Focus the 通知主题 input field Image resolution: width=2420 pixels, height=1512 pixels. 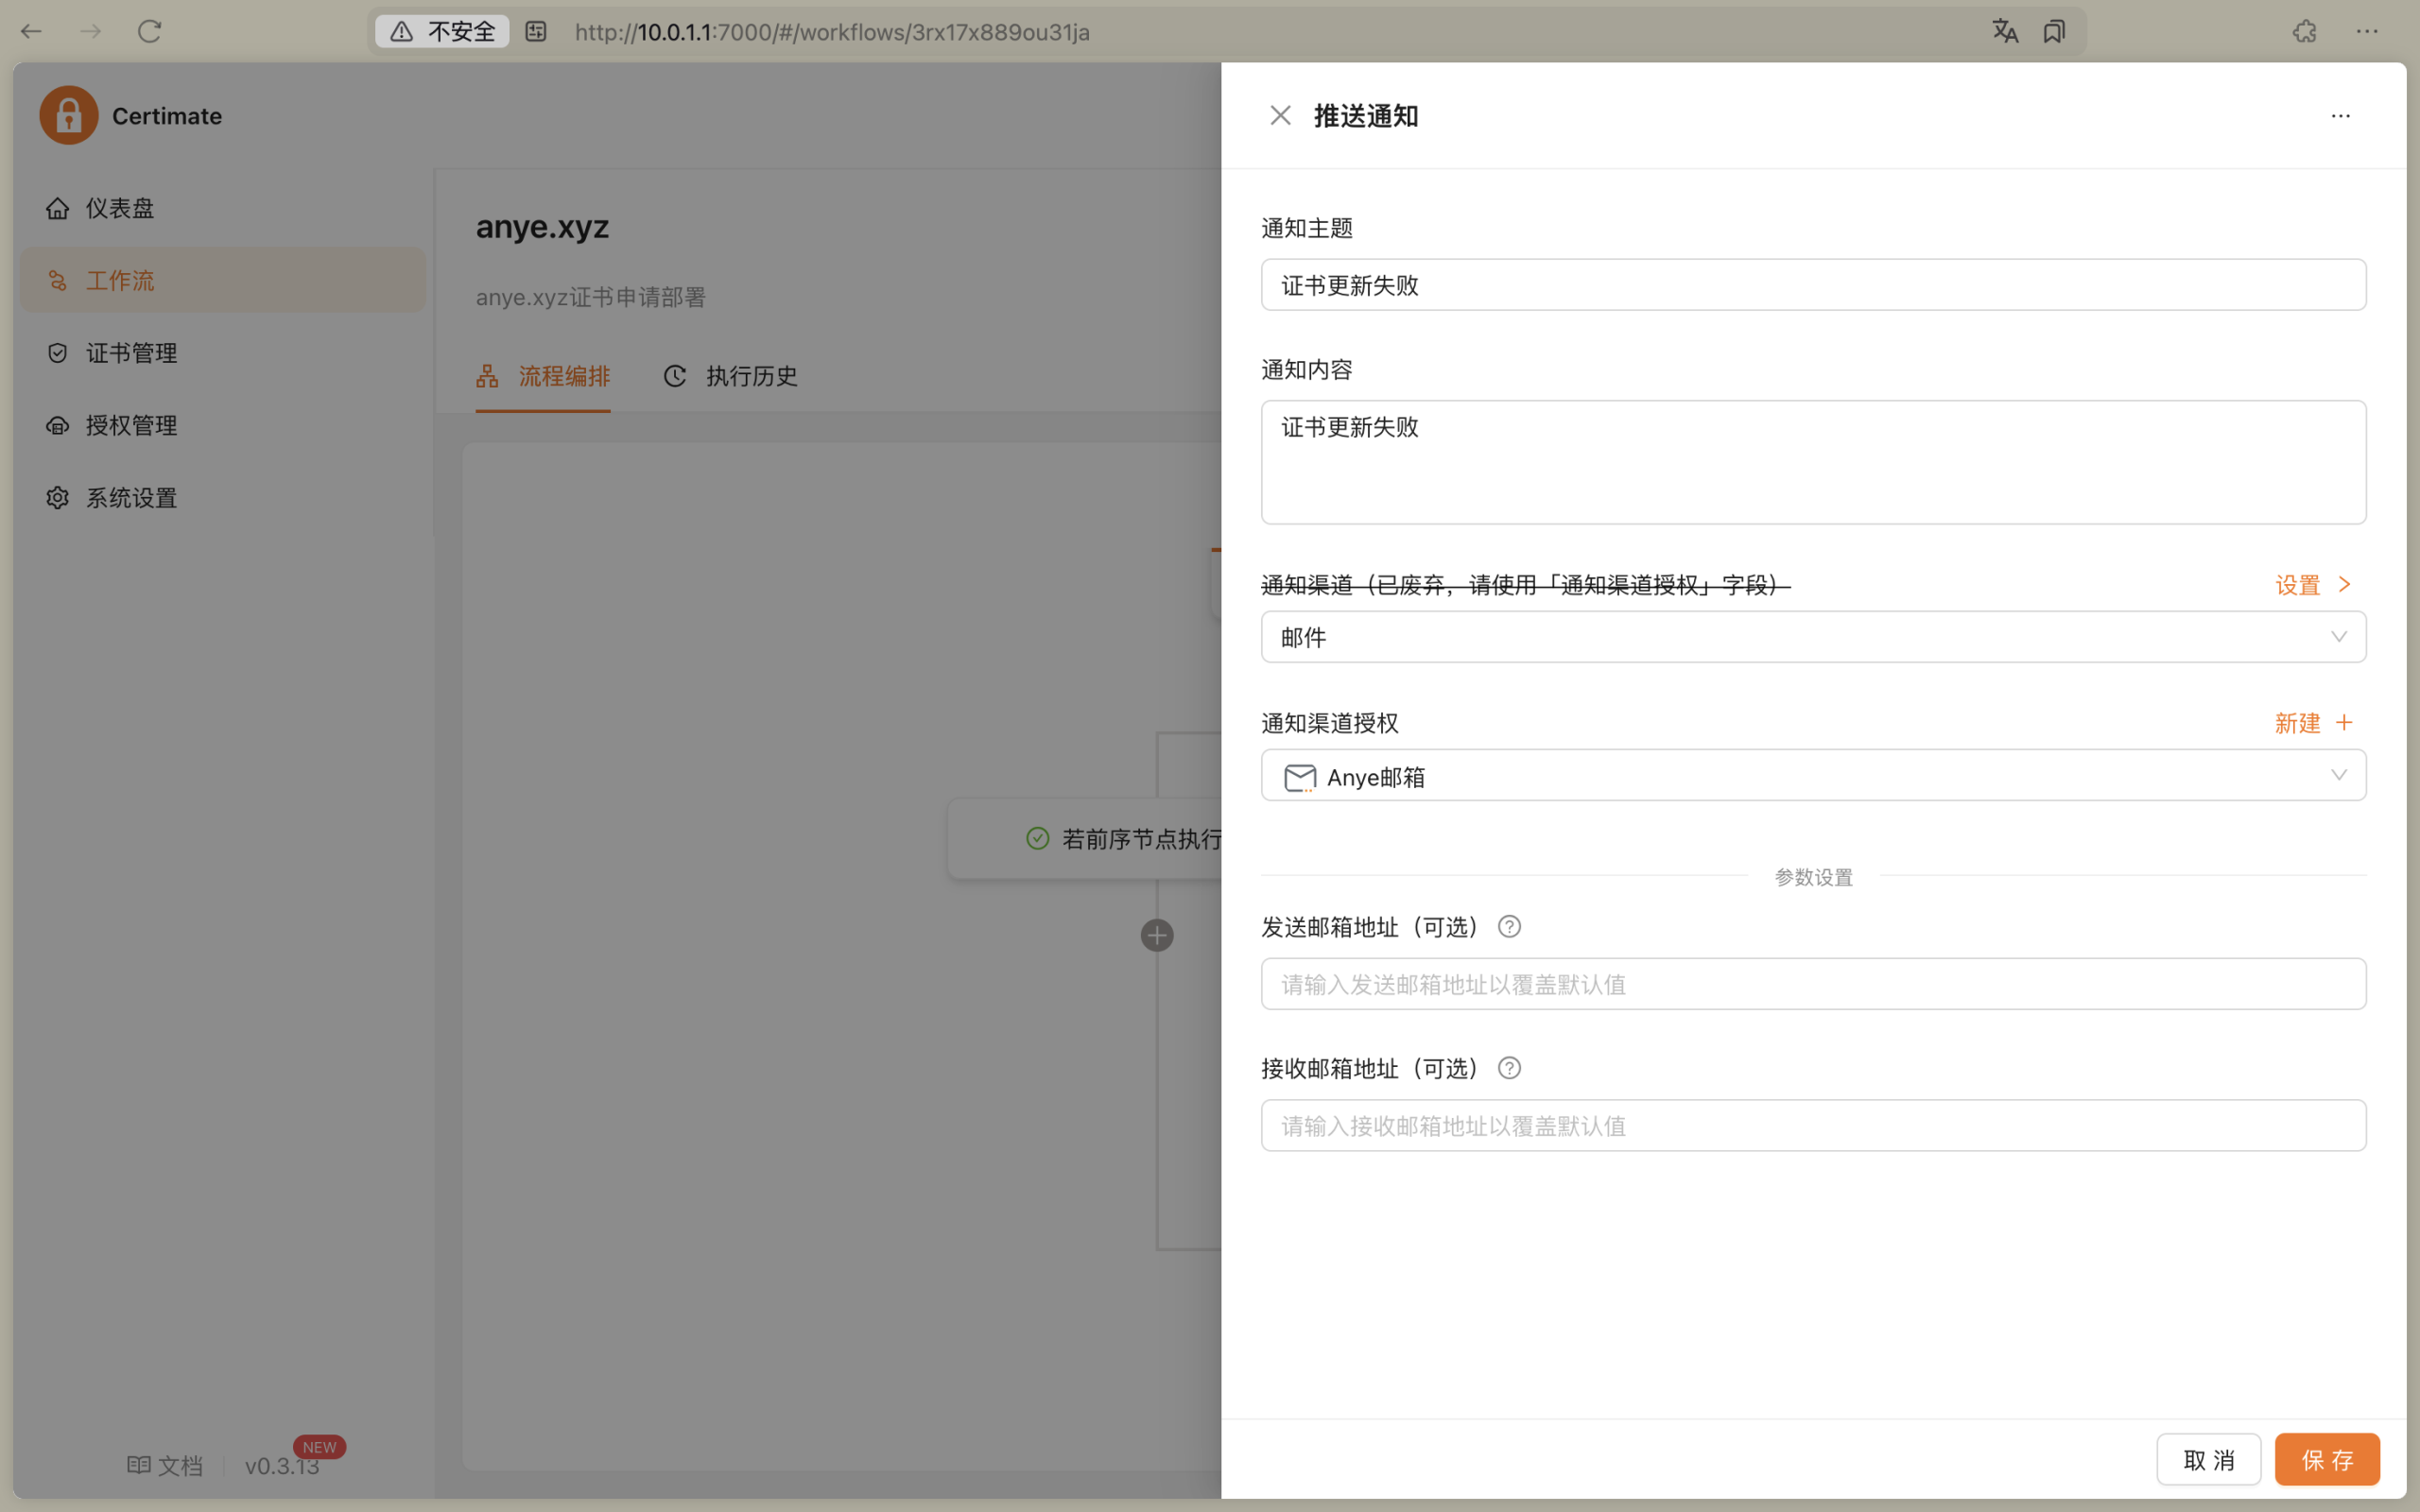pos(1813,285)
